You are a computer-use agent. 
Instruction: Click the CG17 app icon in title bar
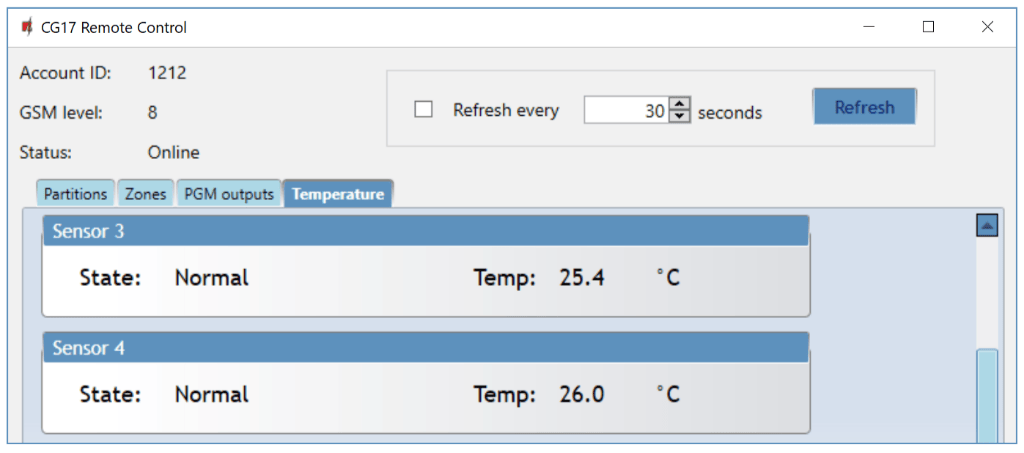click(x=27, y=27)
